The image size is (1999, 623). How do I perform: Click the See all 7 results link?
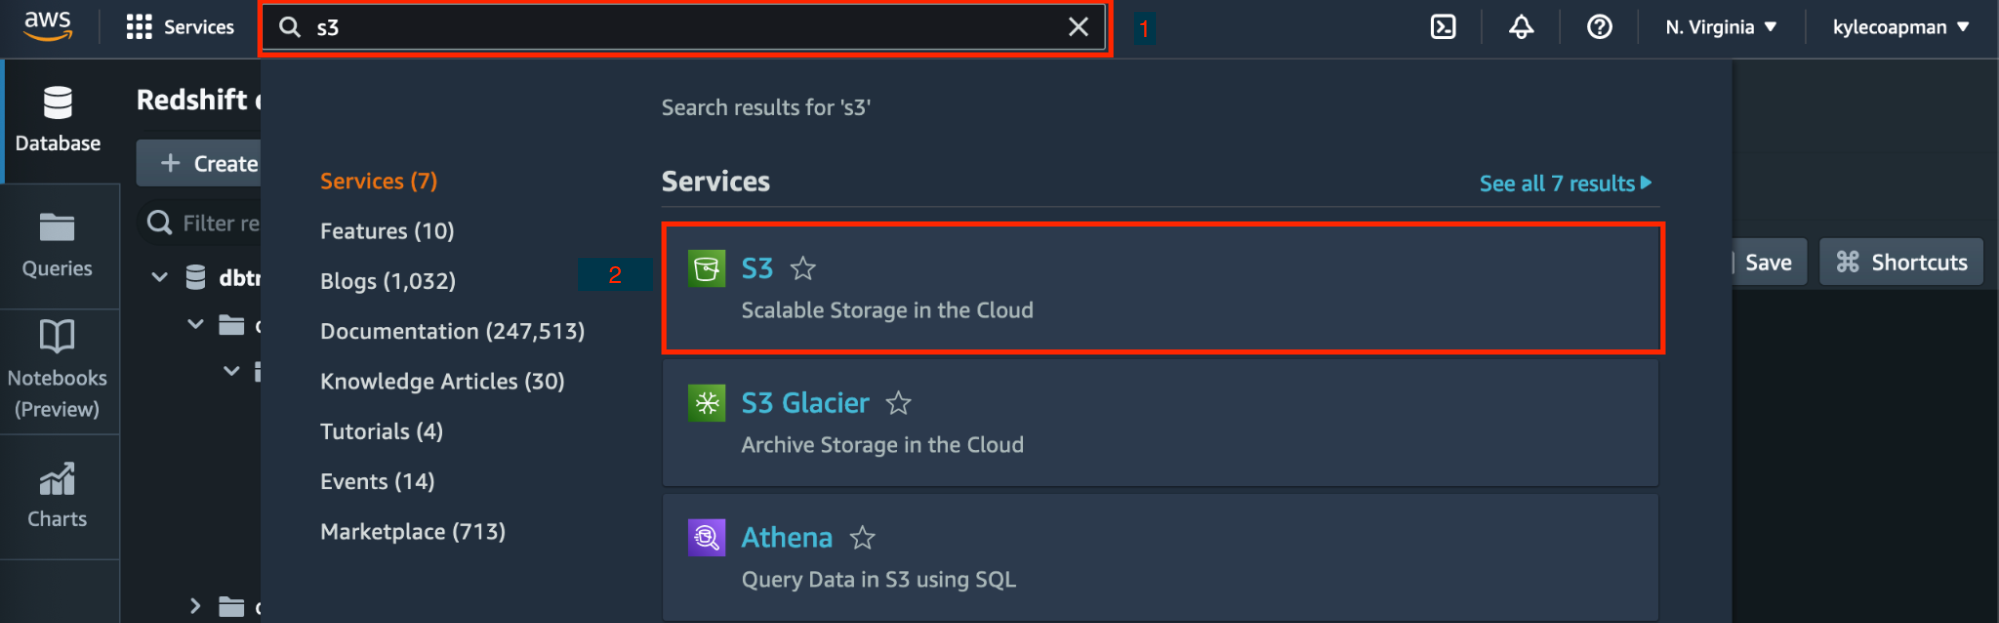(1565, 183)
